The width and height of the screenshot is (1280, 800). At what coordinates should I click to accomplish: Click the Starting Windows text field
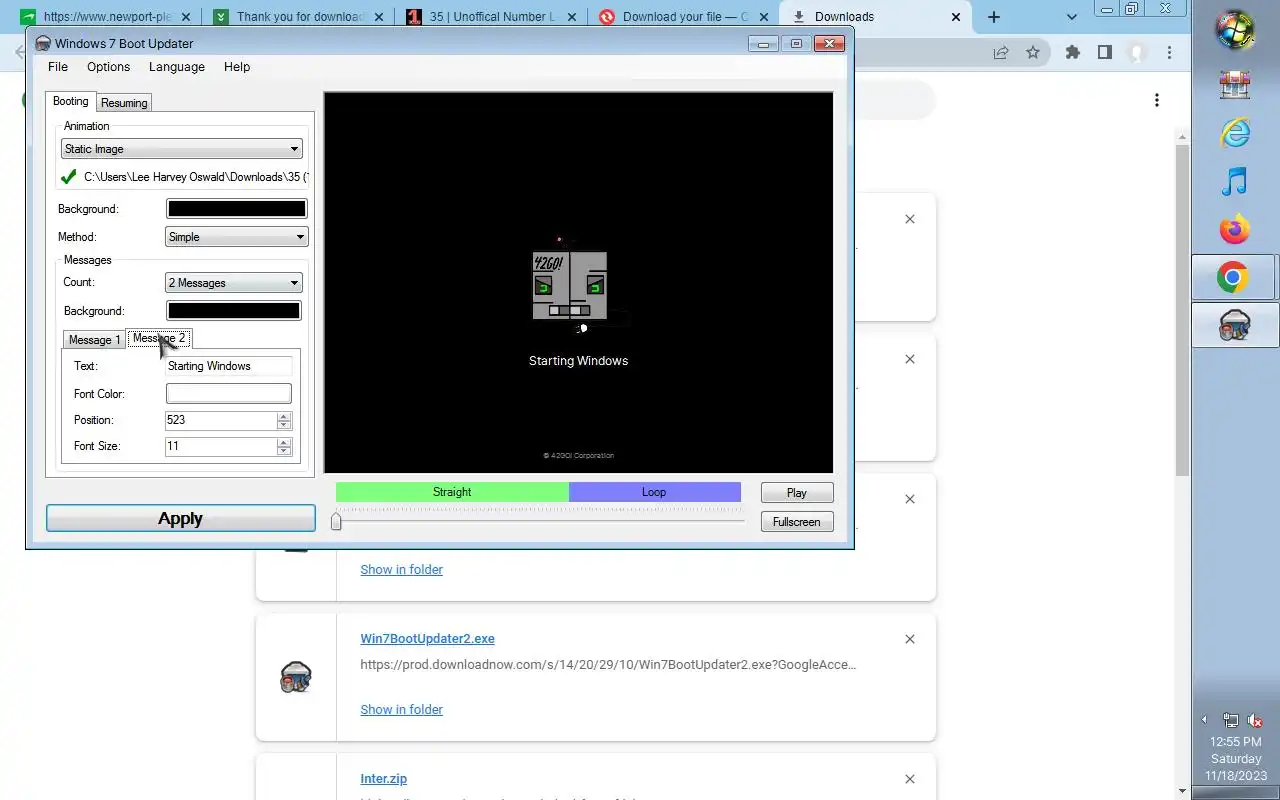pos(228,366)
